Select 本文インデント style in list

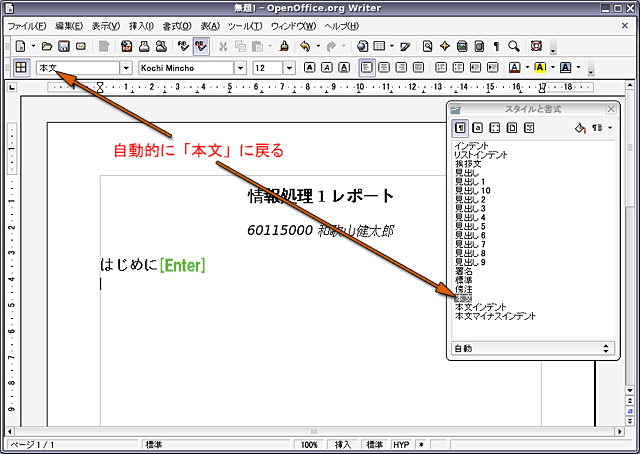480,307
